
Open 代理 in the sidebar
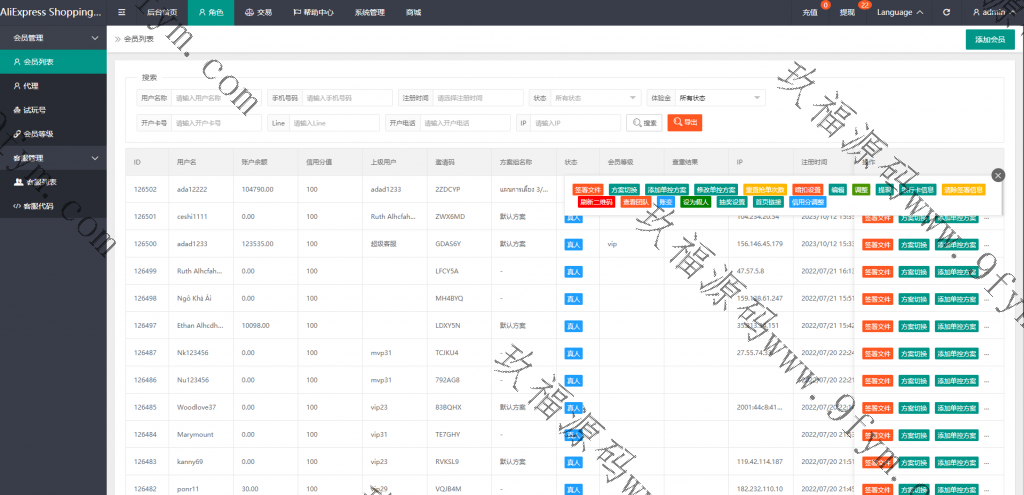[31, 86]
